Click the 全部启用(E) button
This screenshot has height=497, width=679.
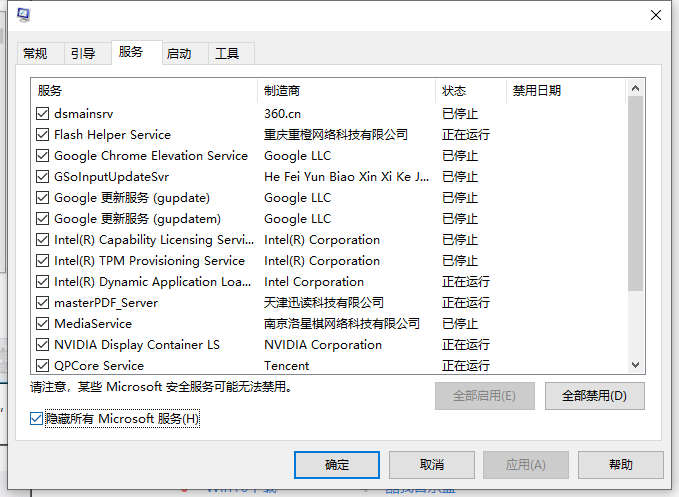click(485, 396)
